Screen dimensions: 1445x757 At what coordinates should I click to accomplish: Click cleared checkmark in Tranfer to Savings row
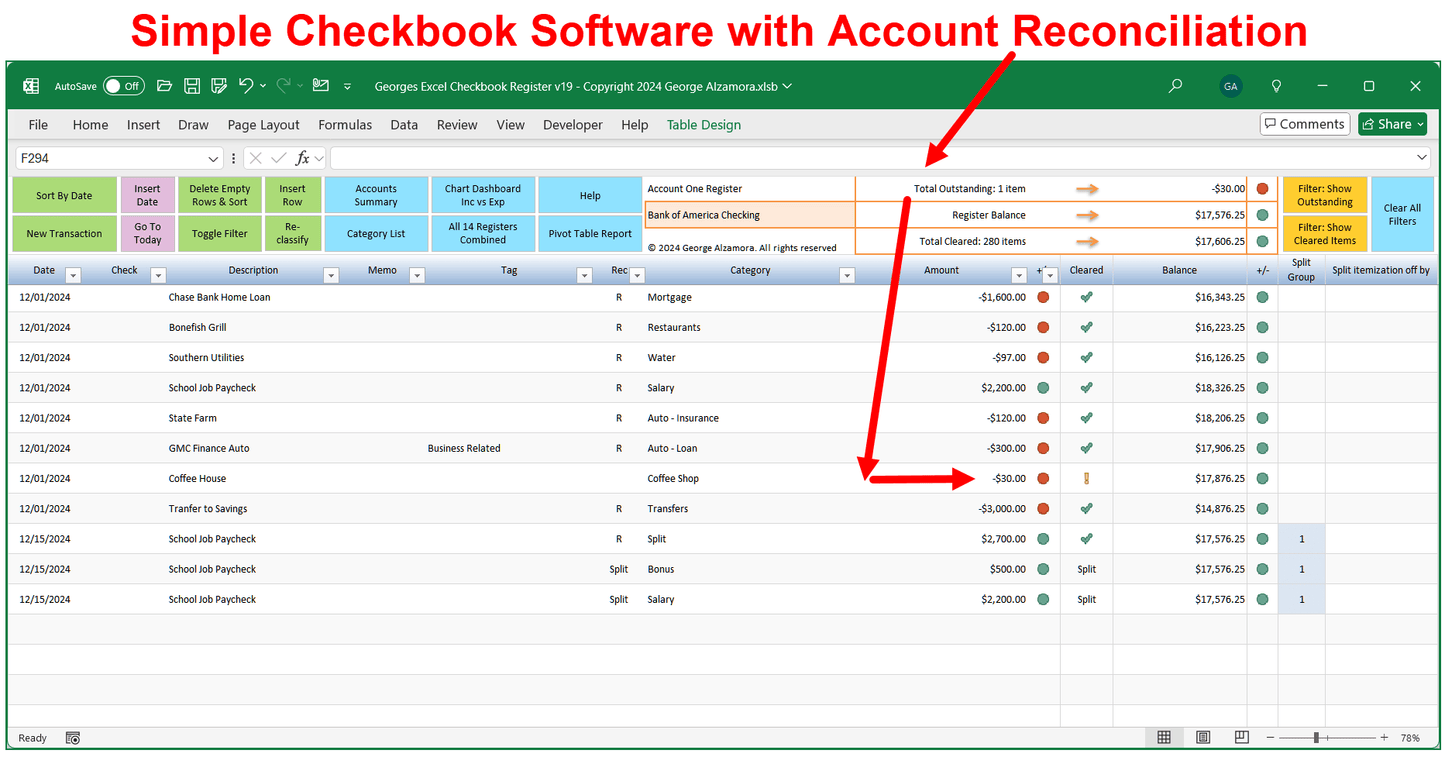[x=1086, y=508]
